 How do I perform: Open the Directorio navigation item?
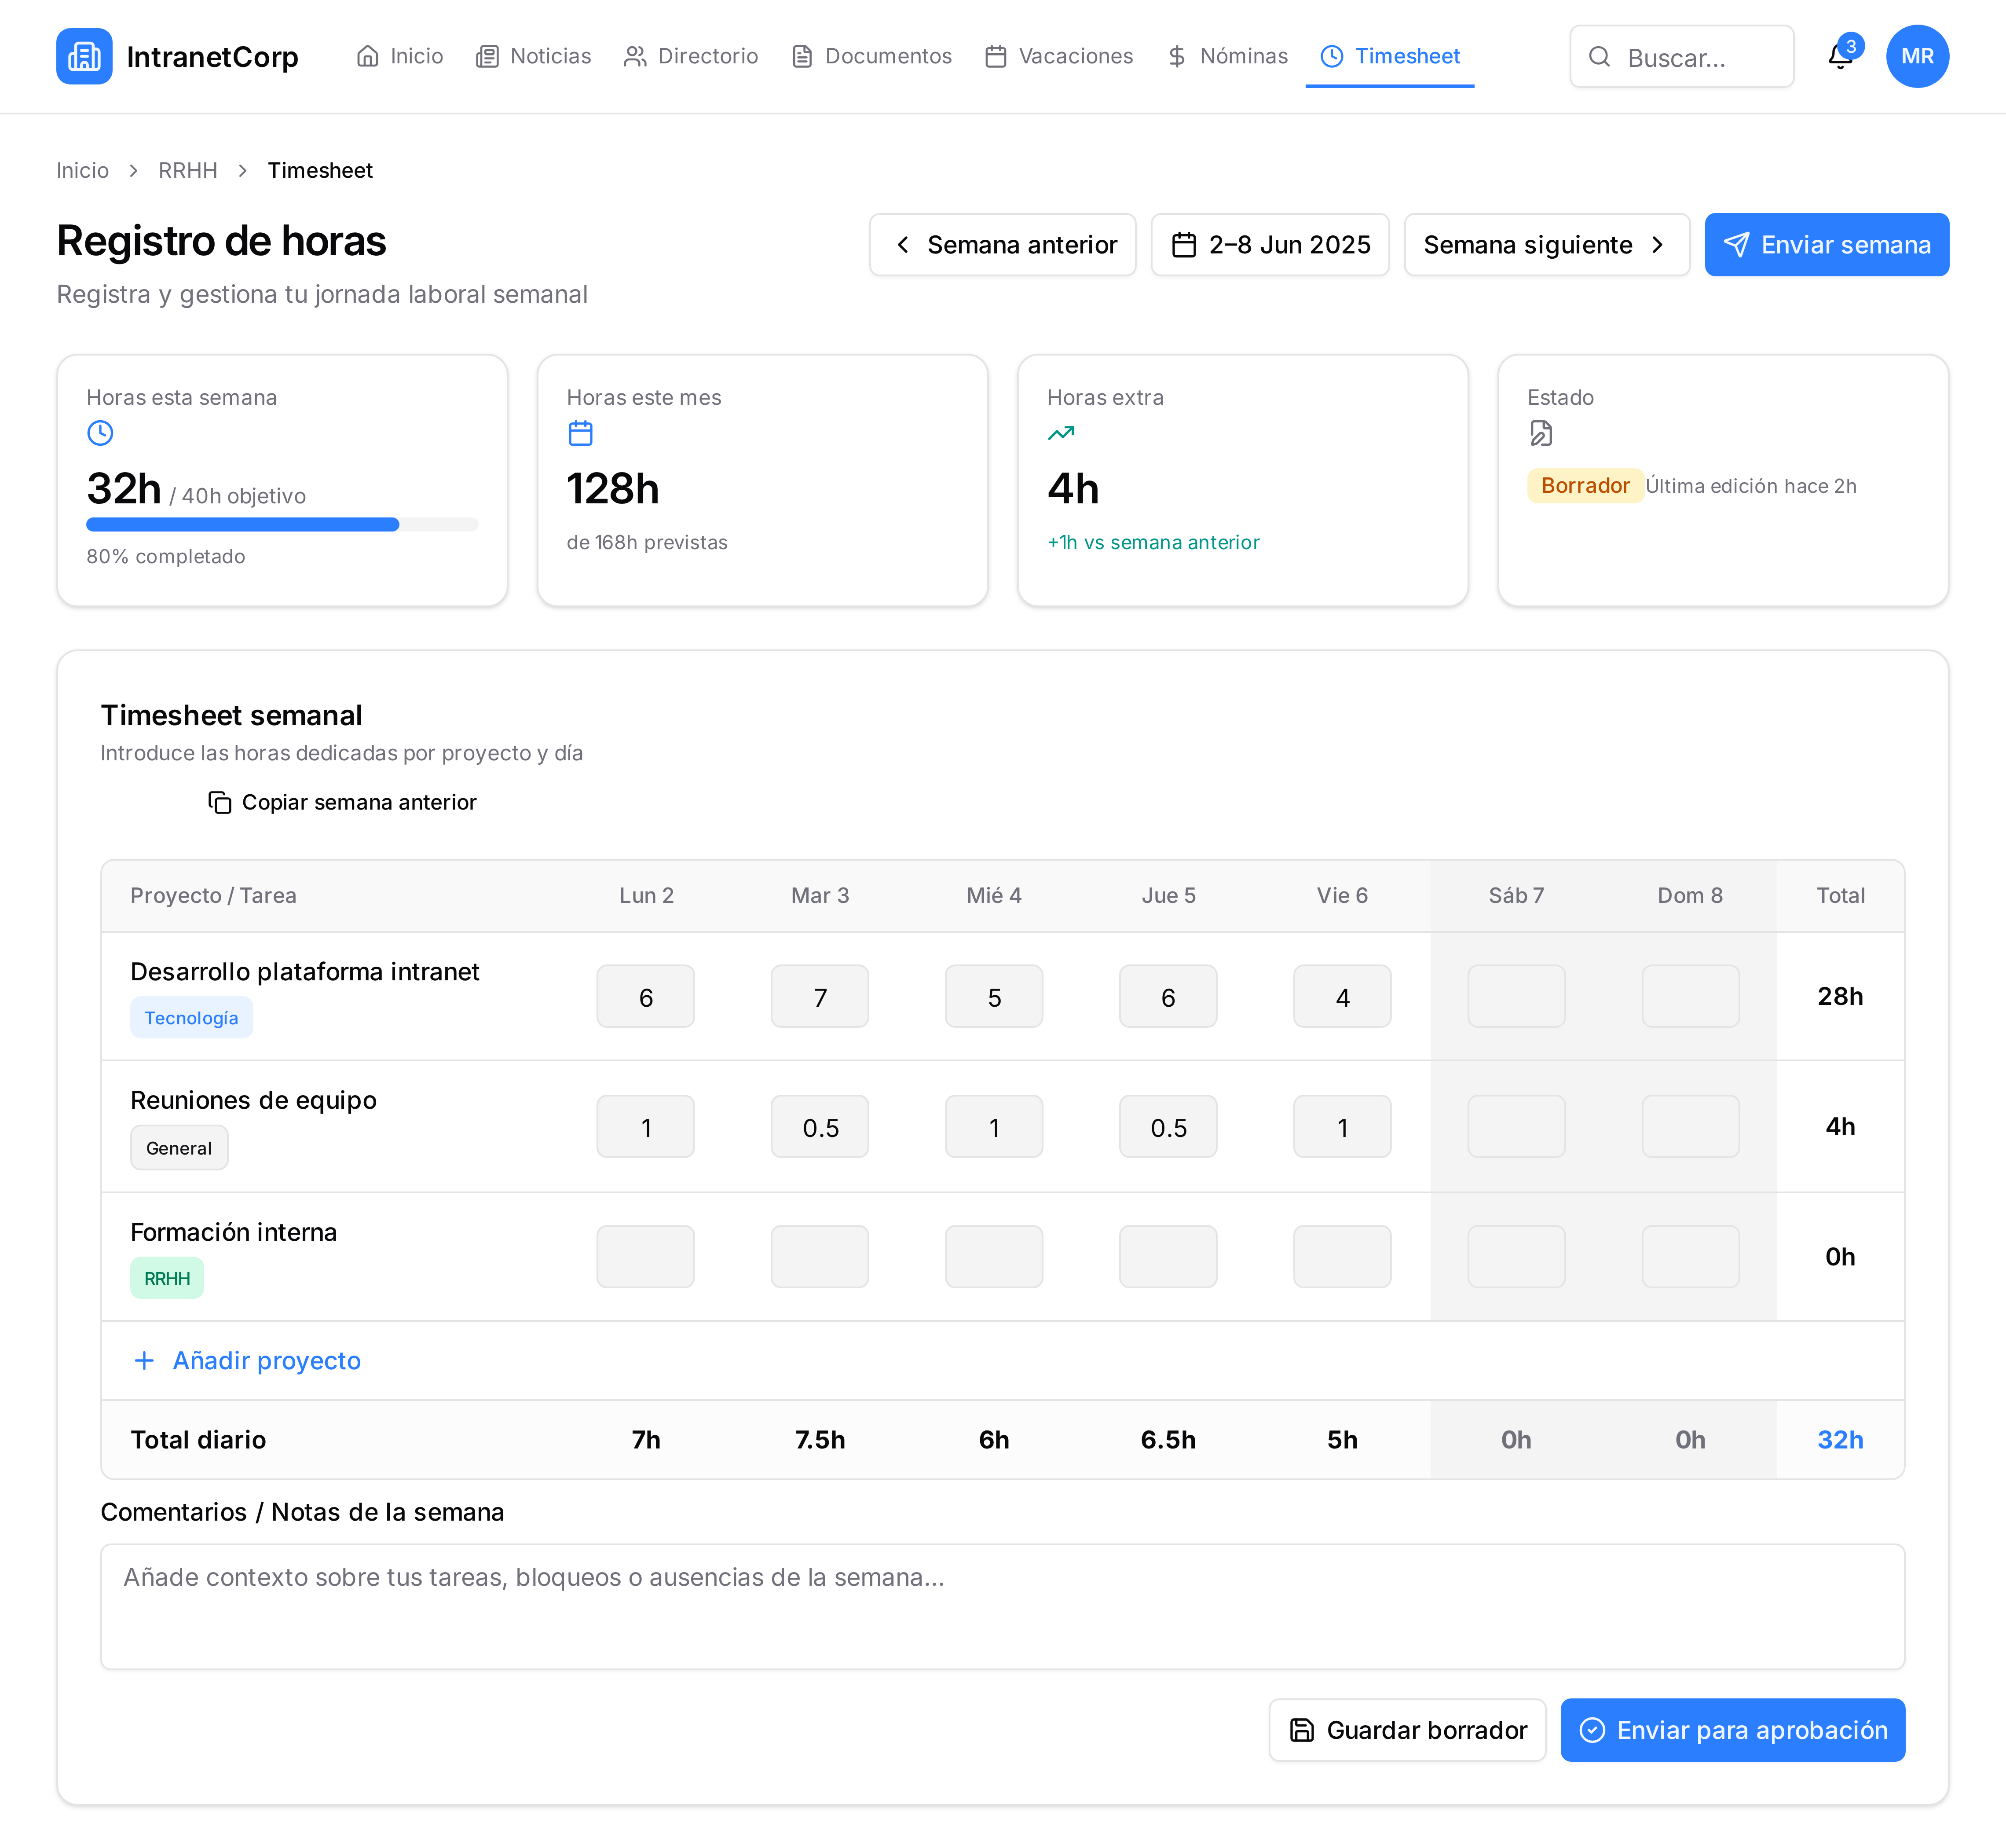click(691, 56)
